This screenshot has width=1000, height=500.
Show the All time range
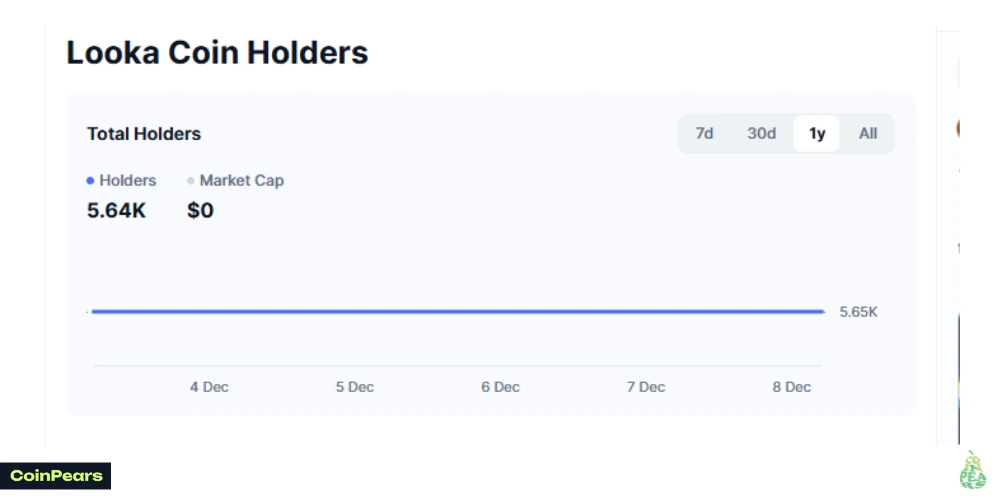pos(868,133)
